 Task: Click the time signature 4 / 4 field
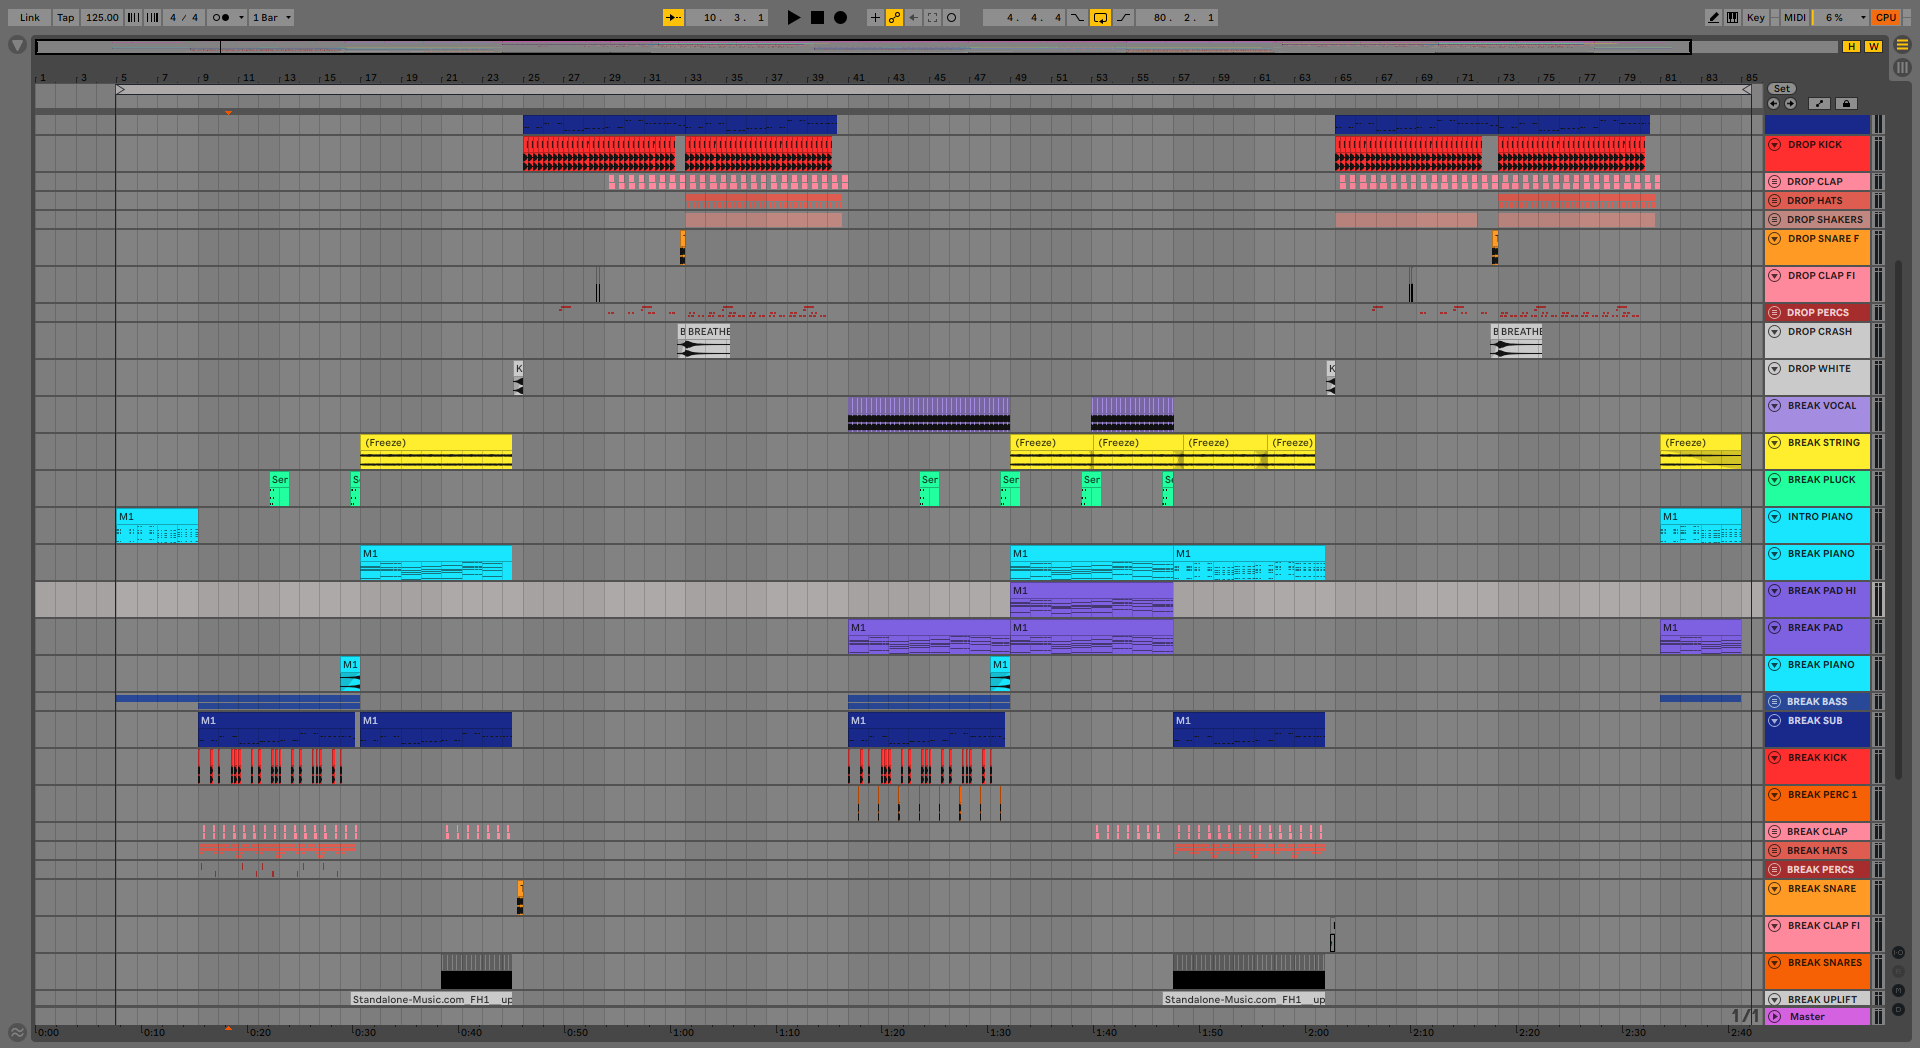click(x=184, y=17)
